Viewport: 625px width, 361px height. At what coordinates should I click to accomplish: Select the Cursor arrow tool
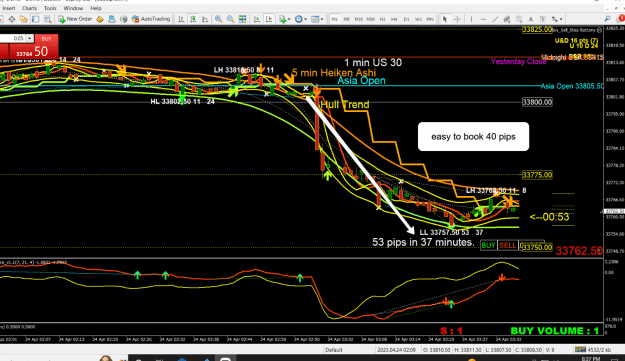click(445, 19)
